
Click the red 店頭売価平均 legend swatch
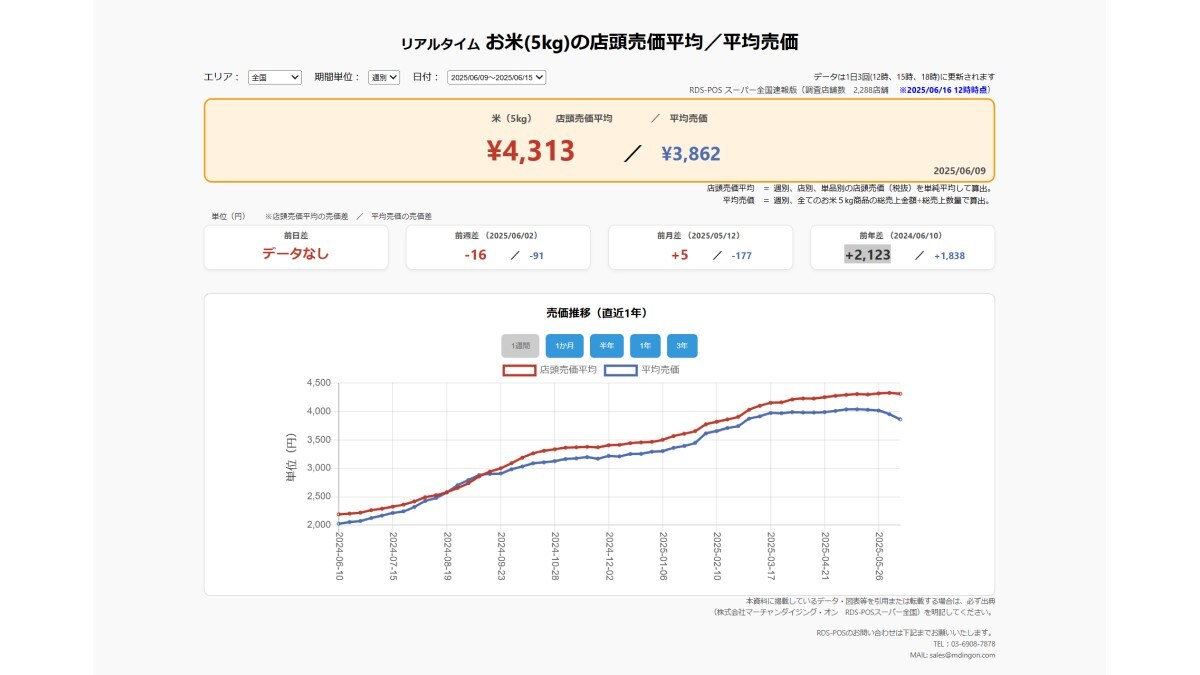[x=519, y=367]
